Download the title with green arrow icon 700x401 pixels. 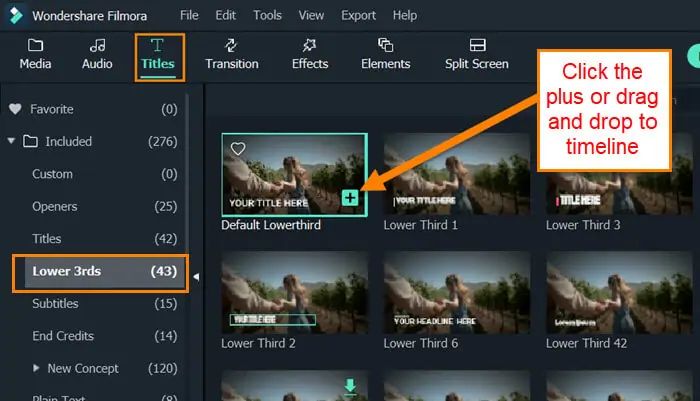click(350, 386)
